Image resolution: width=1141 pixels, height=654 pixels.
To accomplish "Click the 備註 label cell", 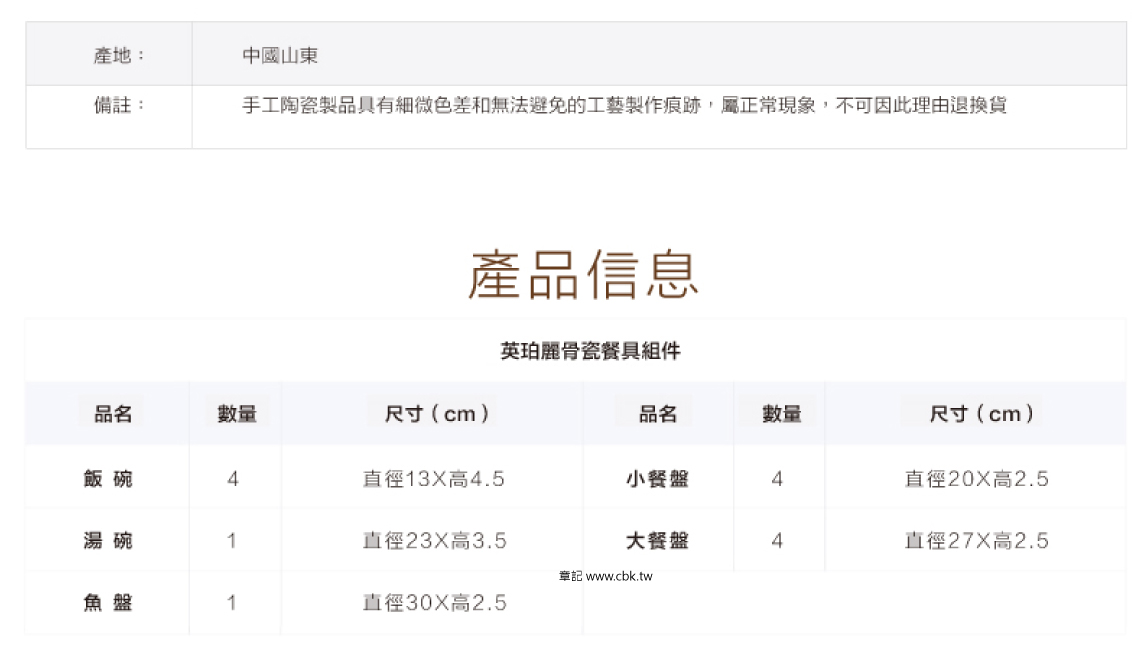I will tap(119, 105).
